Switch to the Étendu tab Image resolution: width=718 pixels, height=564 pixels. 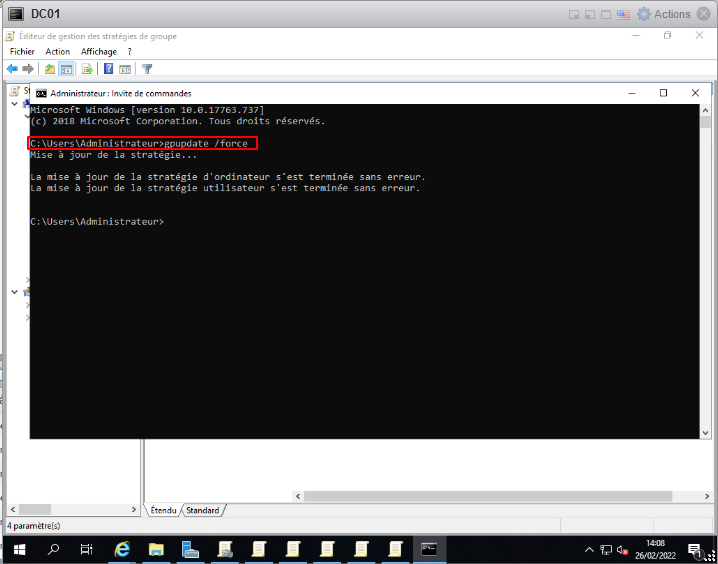164,510
